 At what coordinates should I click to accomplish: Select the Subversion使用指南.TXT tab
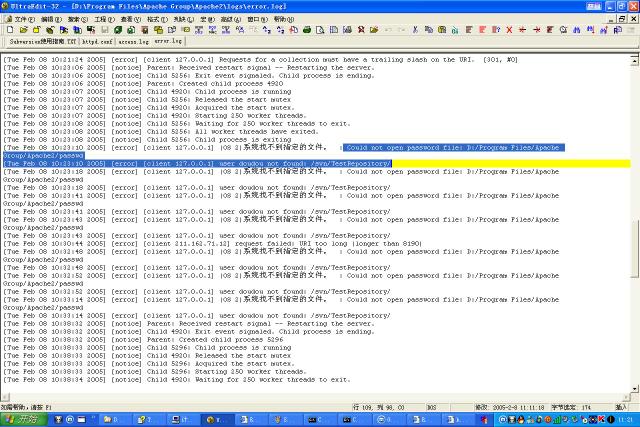click(x=43, y=42)
